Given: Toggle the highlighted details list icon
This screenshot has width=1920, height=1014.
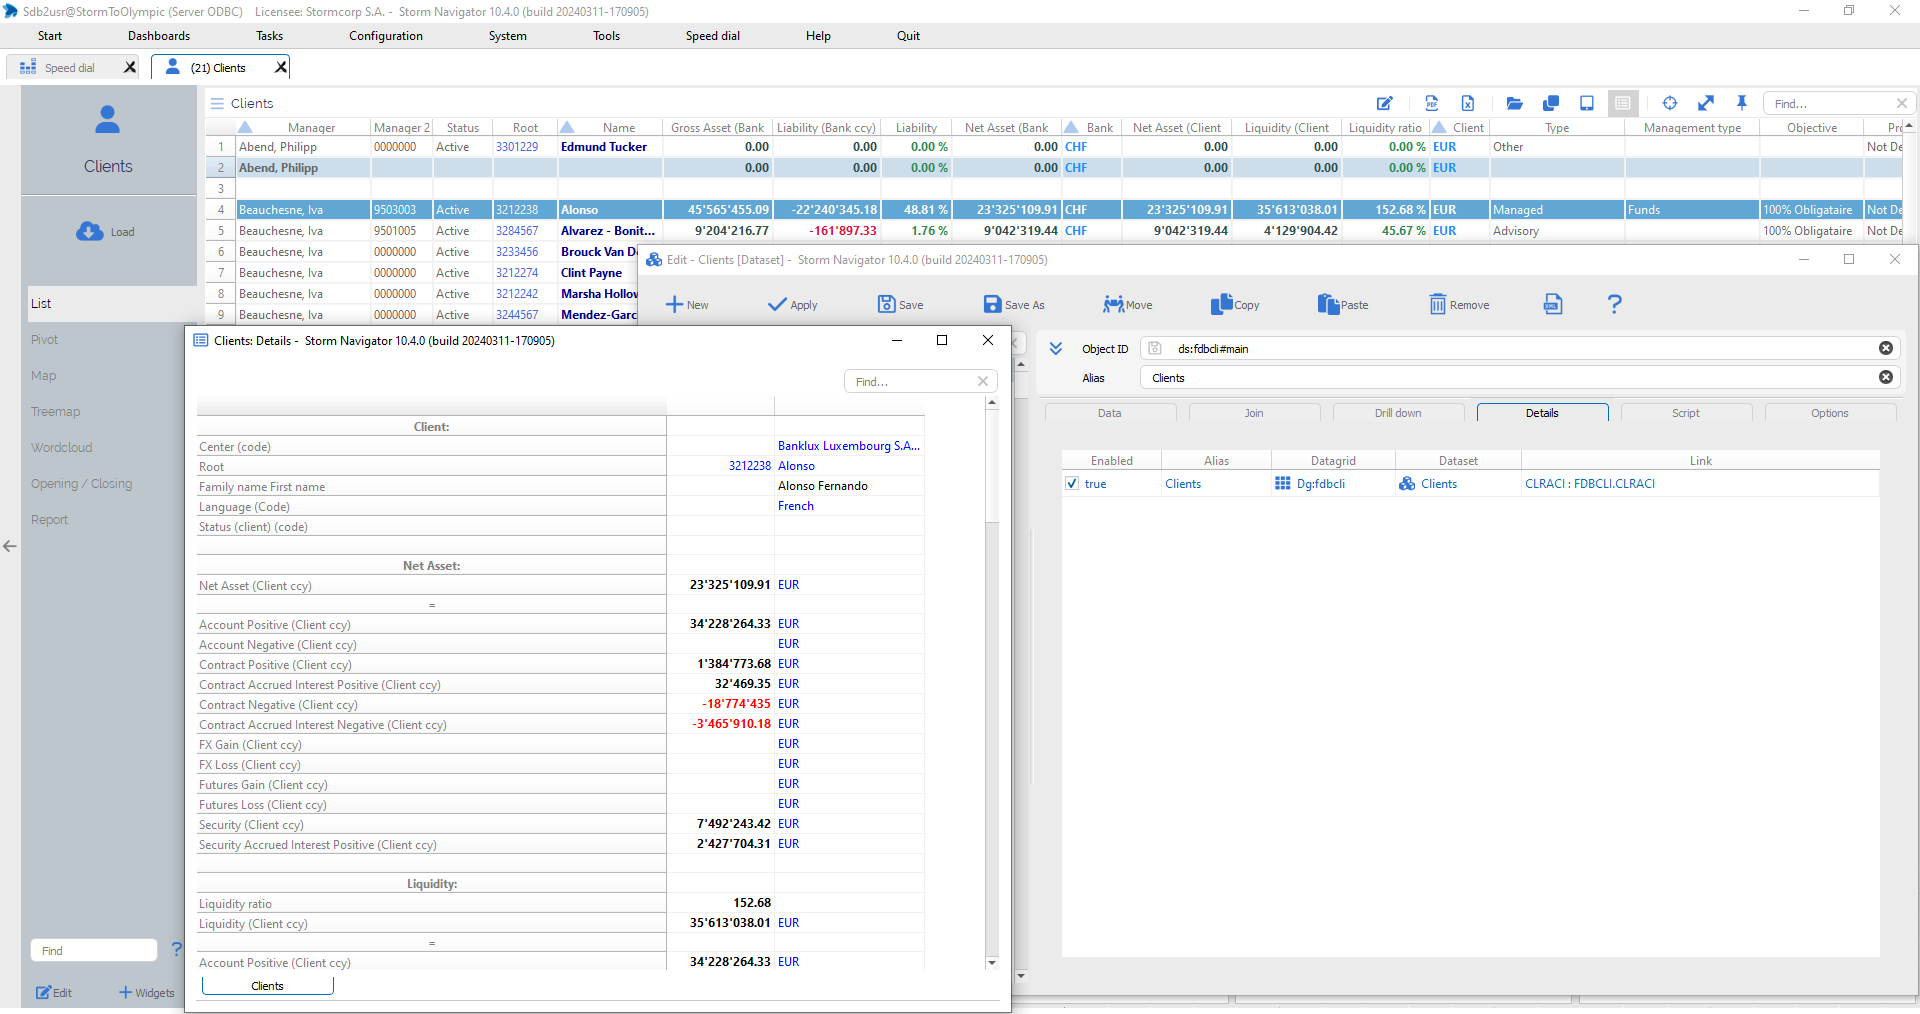Looking at the screenshot, I should tap(1623, 103).
